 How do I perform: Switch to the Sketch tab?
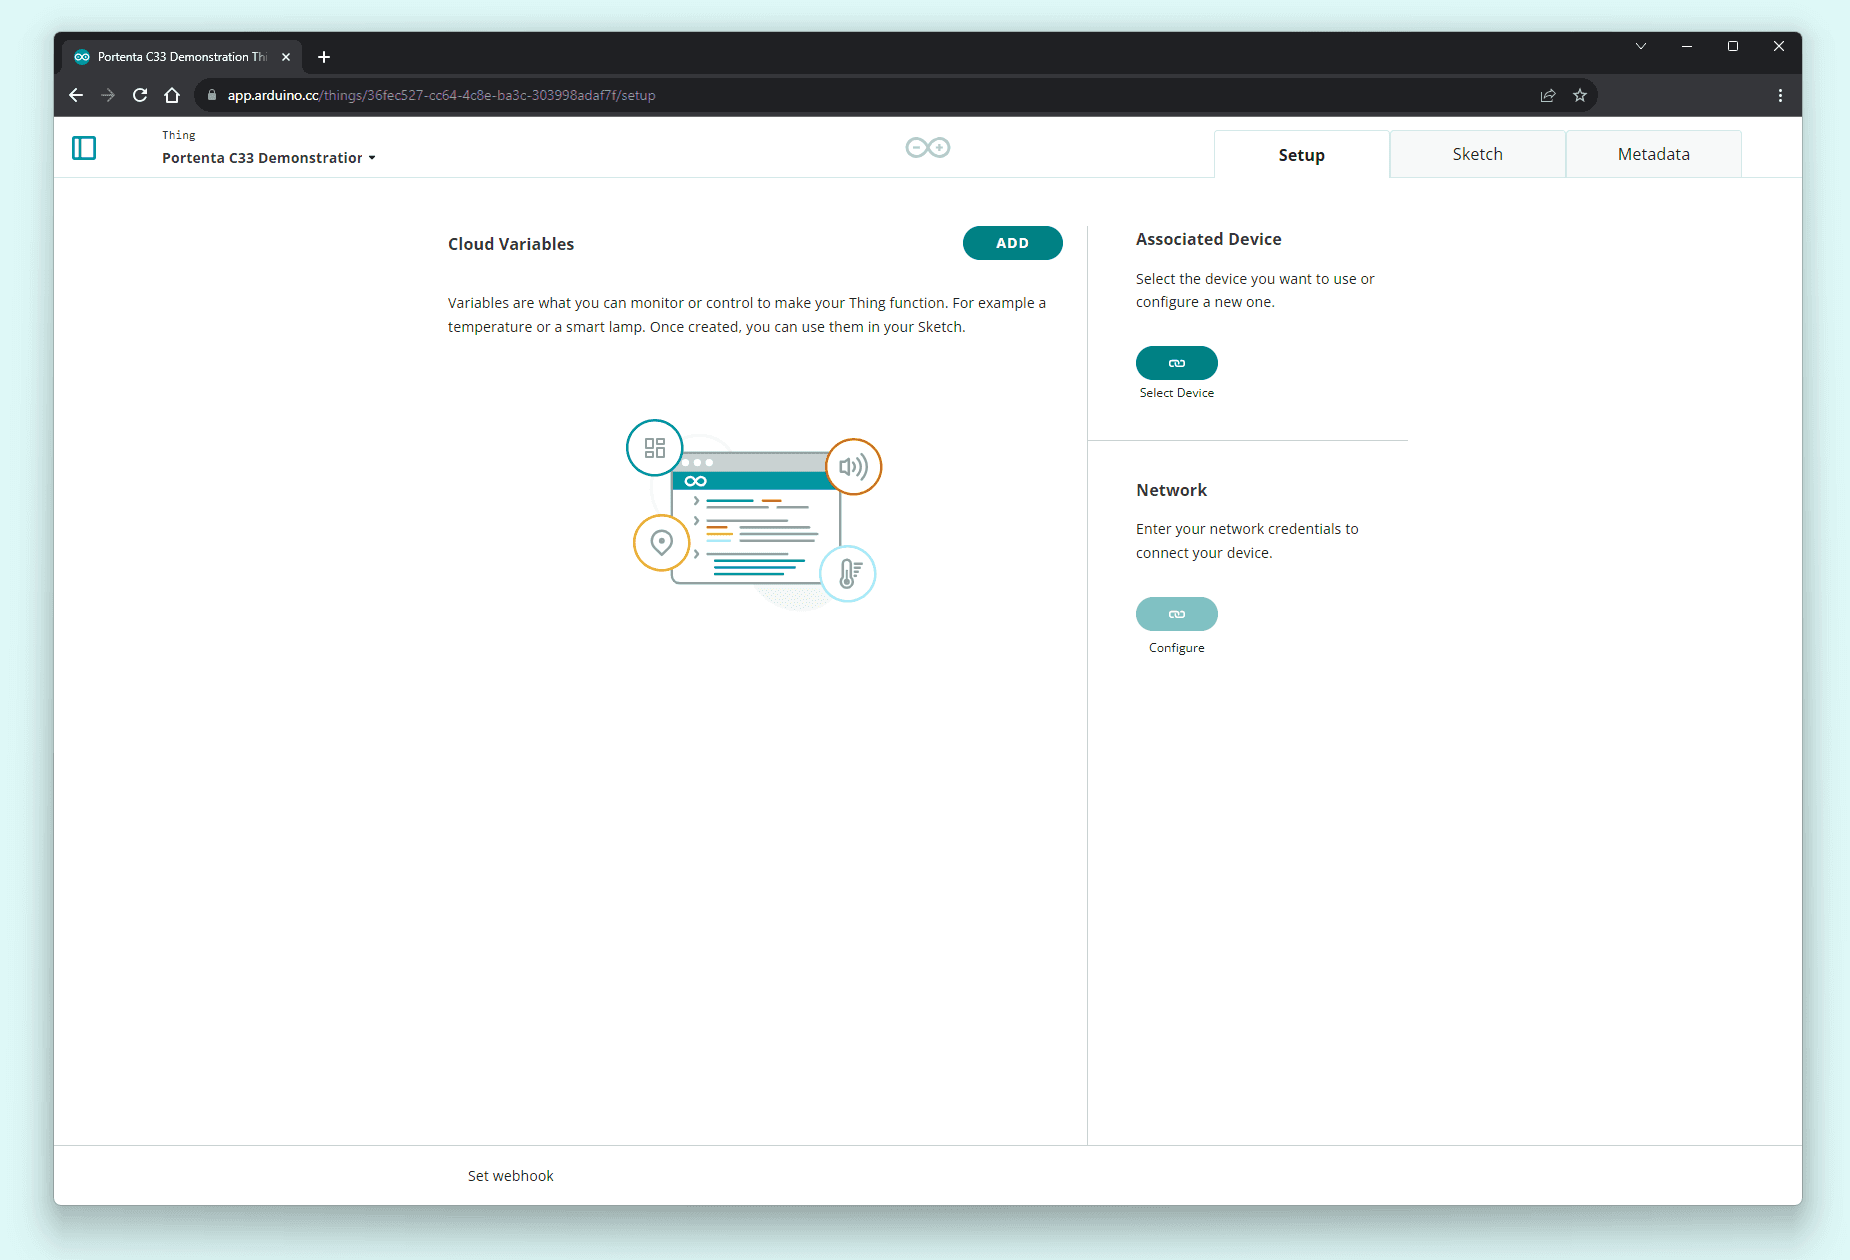coord(1477,153)
